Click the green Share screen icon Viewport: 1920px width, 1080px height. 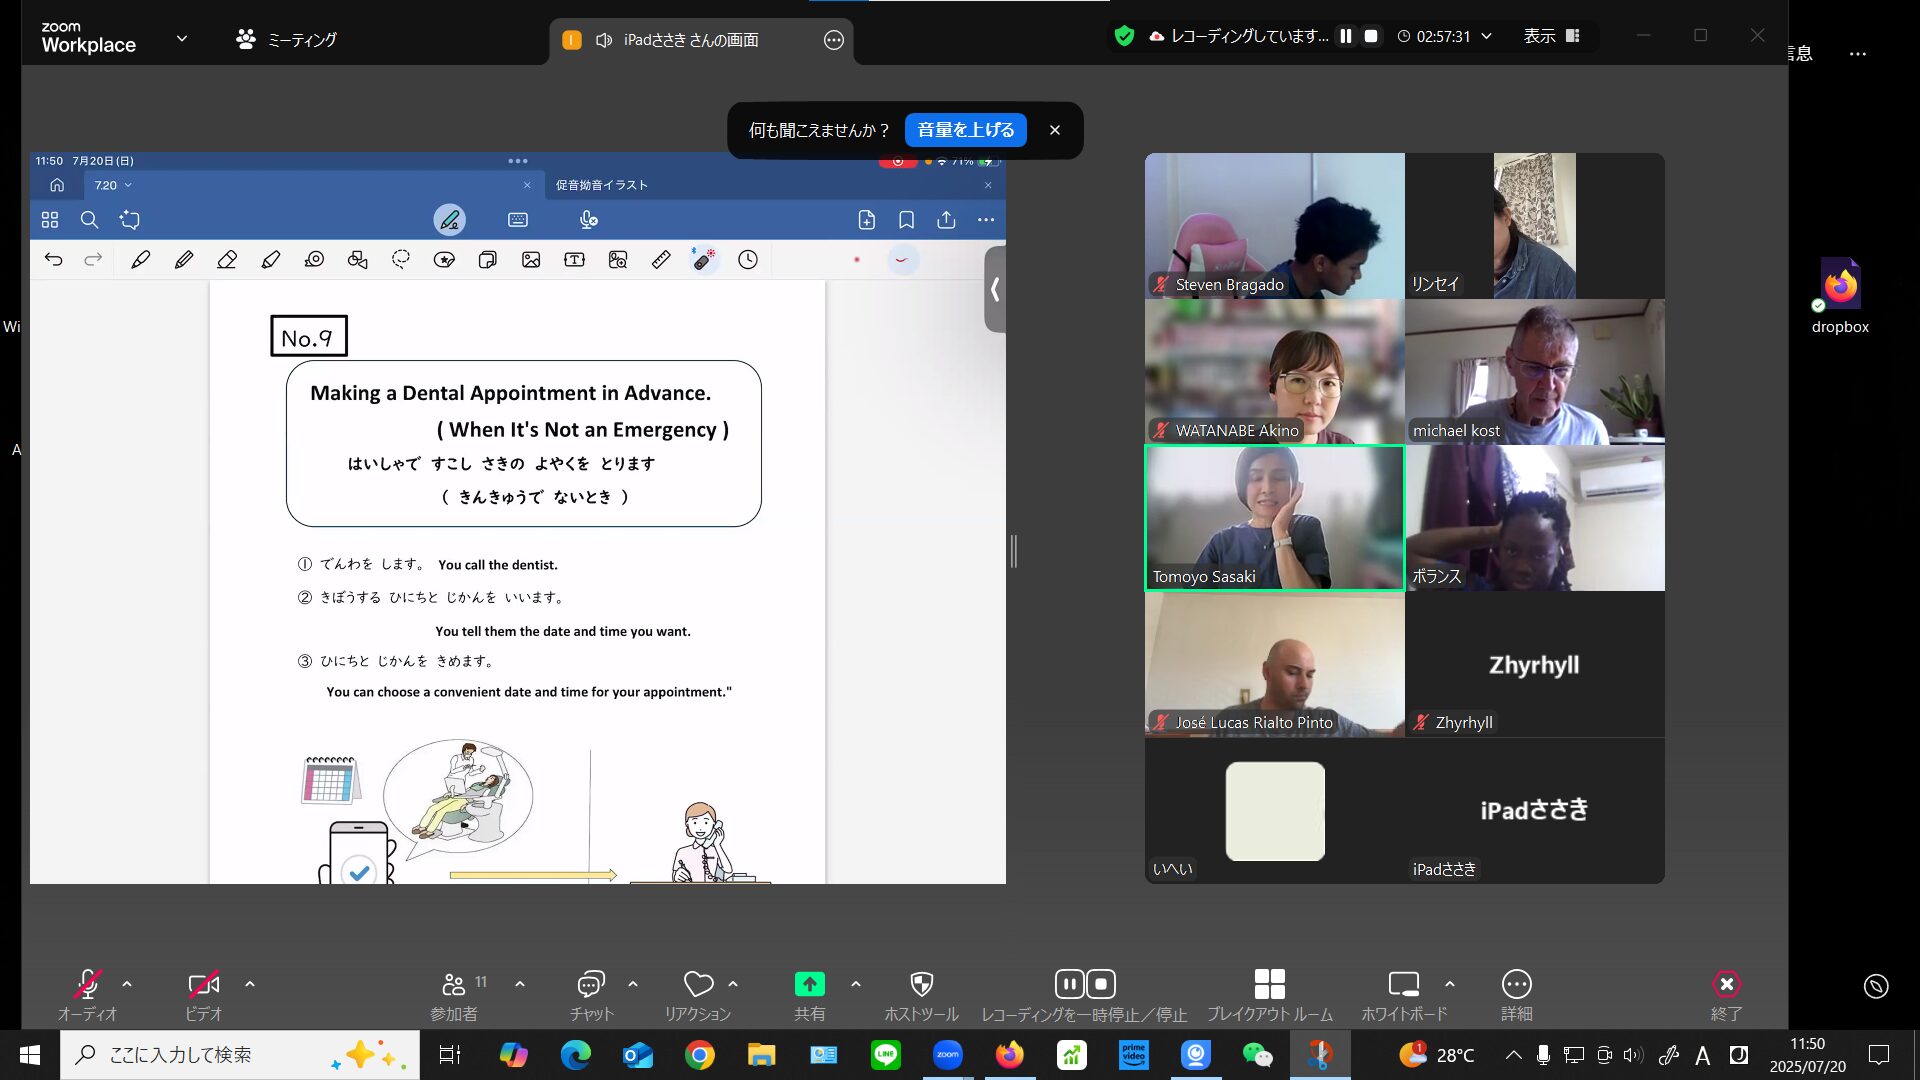point(809,985)
